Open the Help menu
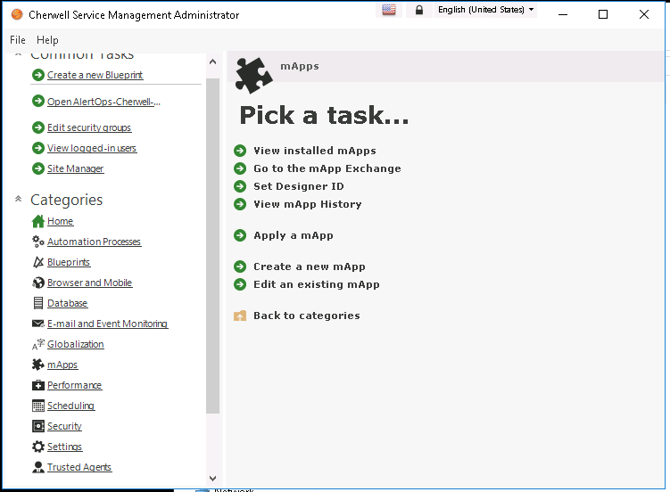The image size is (670, 492). click(x=47, y=40)
